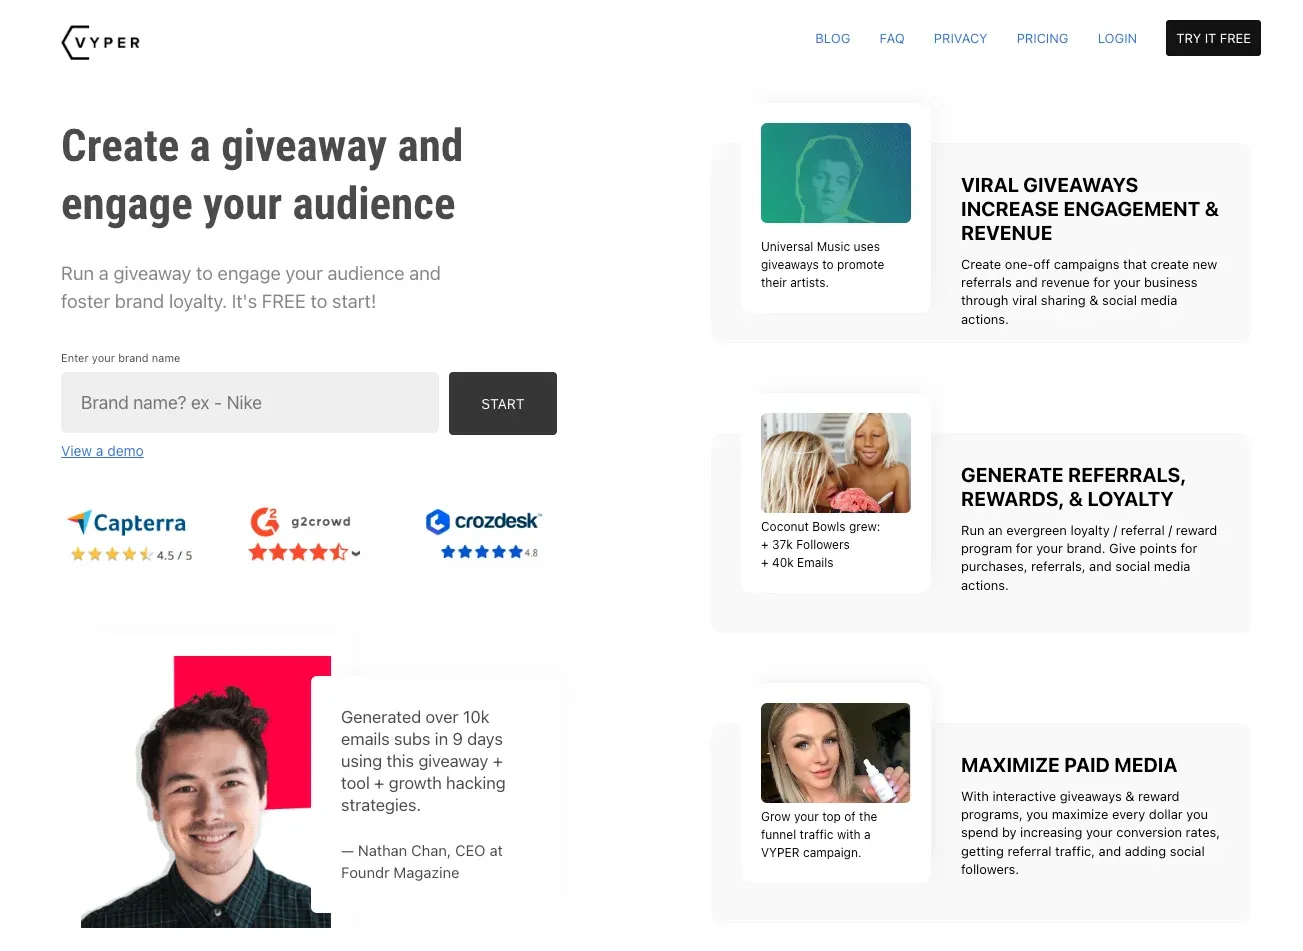Click the Generate Referrals, Rewards, & Loyalty heading
Viewport: 1303px width, 951px height.
tap(1073, 487)
